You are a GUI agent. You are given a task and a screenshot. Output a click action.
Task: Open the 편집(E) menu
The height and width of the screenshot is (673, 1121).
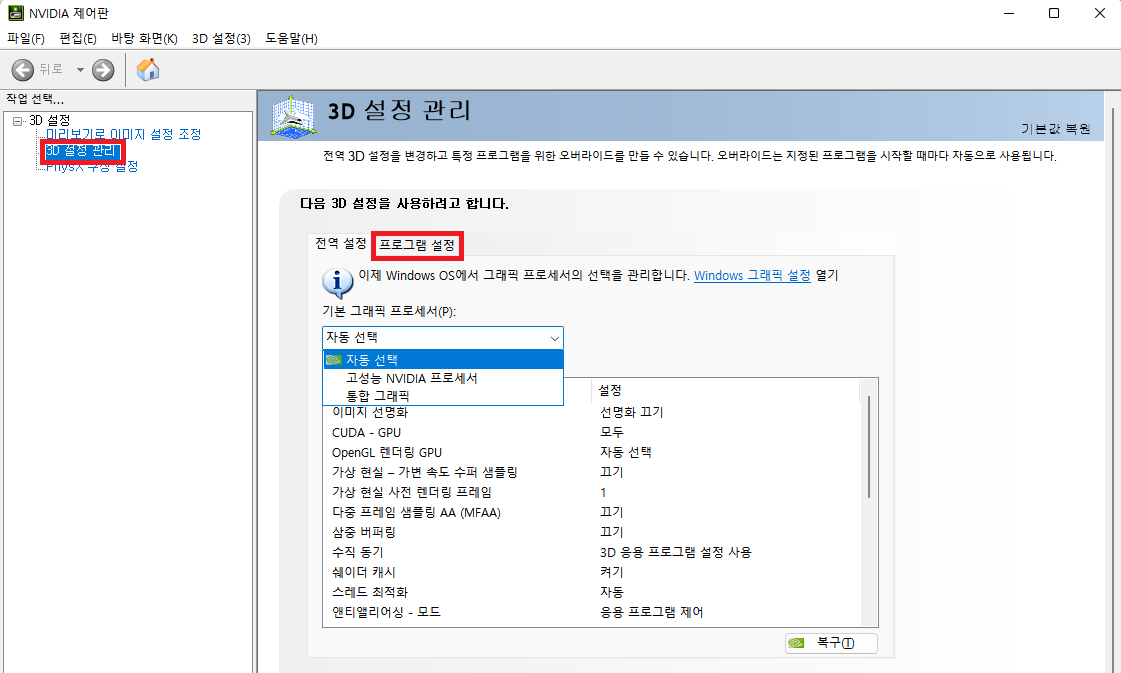click(78, 39)
